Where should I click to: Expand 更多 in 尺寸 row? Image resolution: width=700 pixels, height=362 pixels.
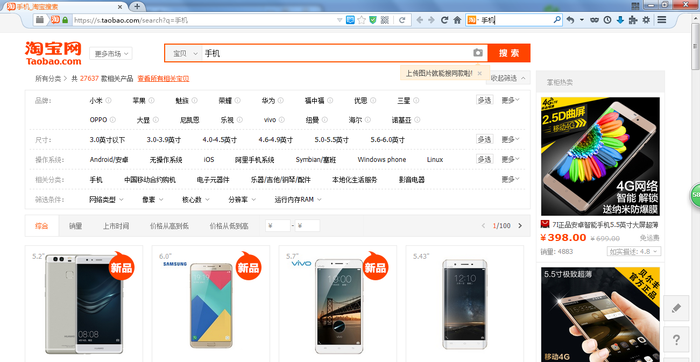pos(510,140)
